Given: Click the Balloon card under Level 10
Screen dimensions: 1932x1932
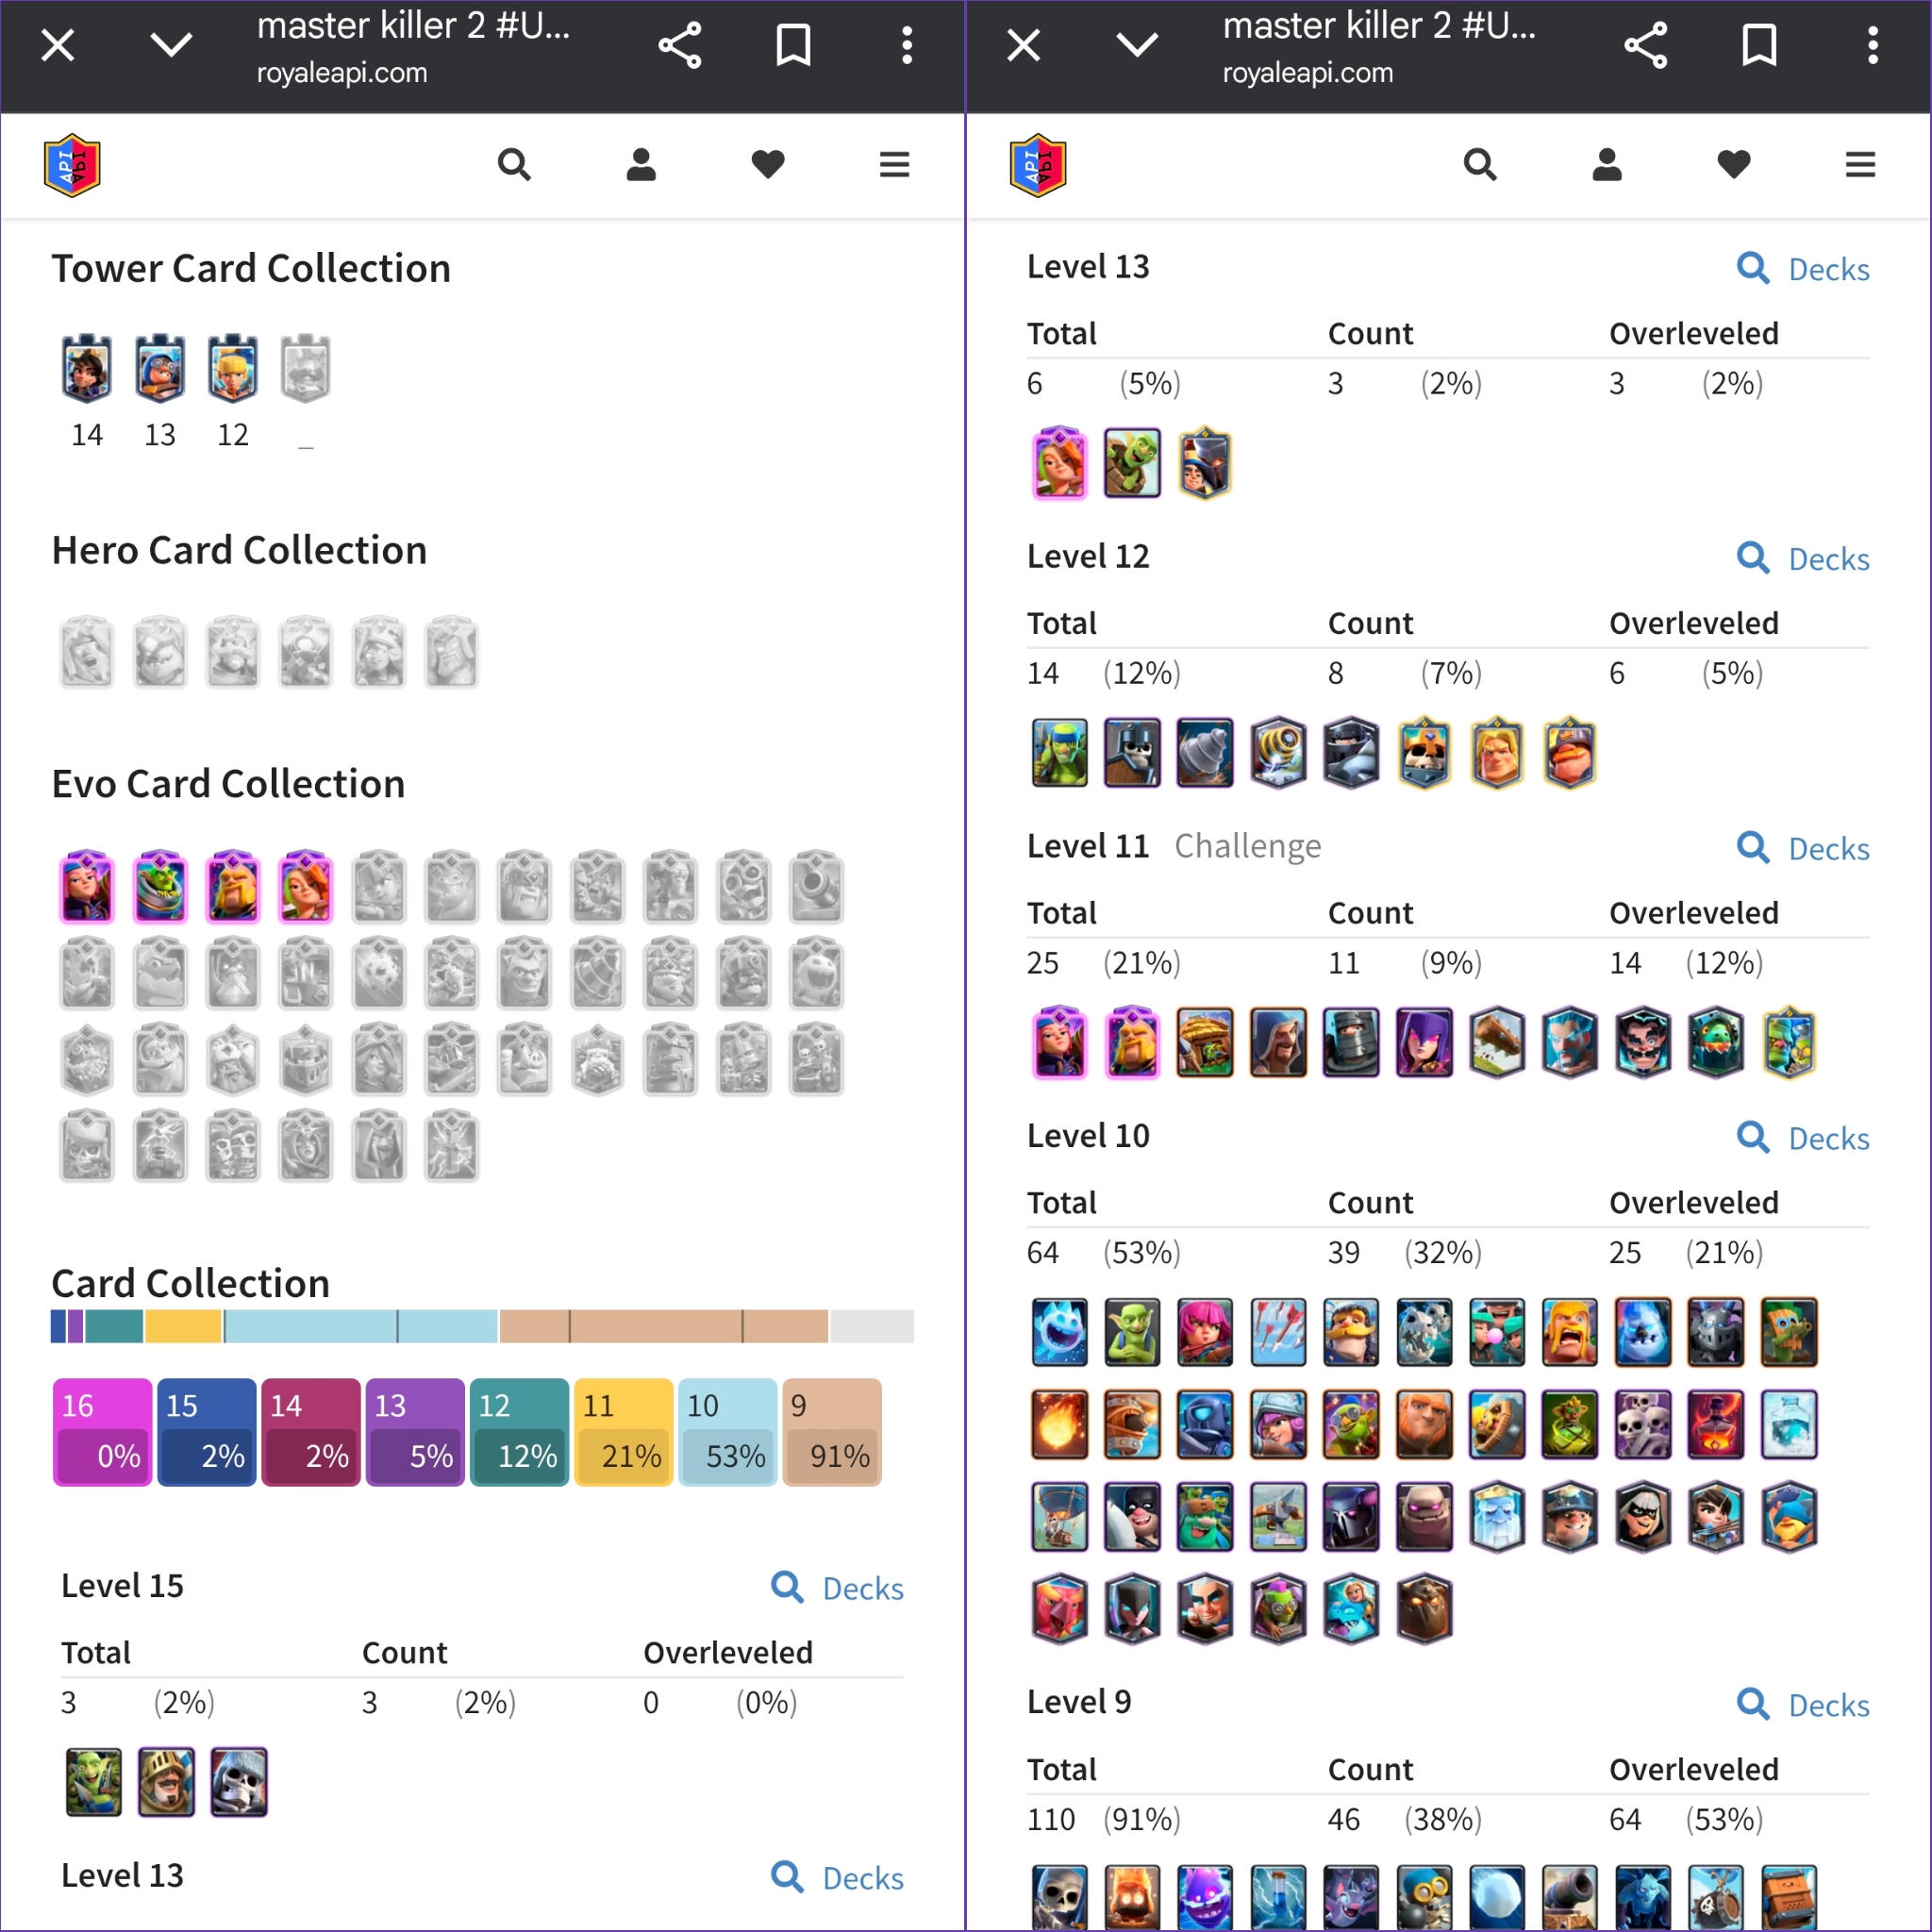Looking at the screenshot, I should point(1059,1516).
